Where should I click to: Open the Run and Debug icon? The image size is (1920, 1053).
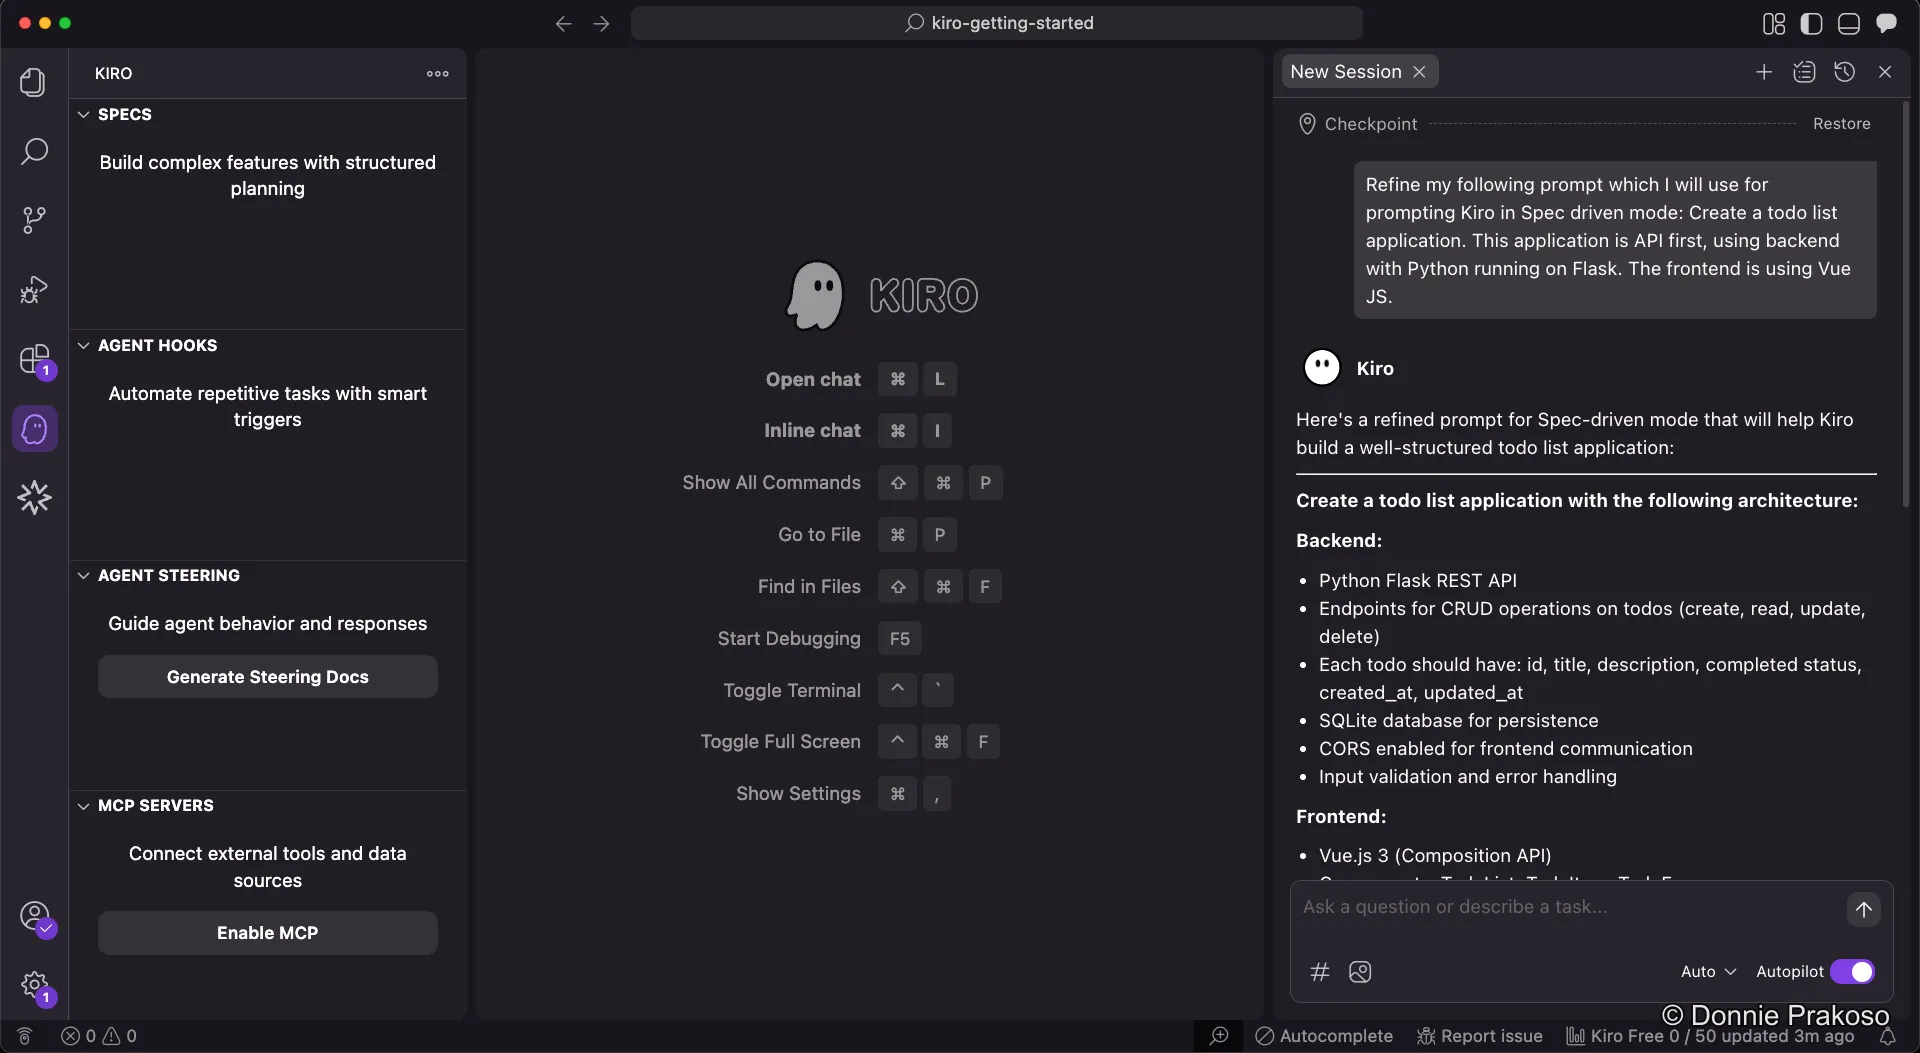coord(33,289)
